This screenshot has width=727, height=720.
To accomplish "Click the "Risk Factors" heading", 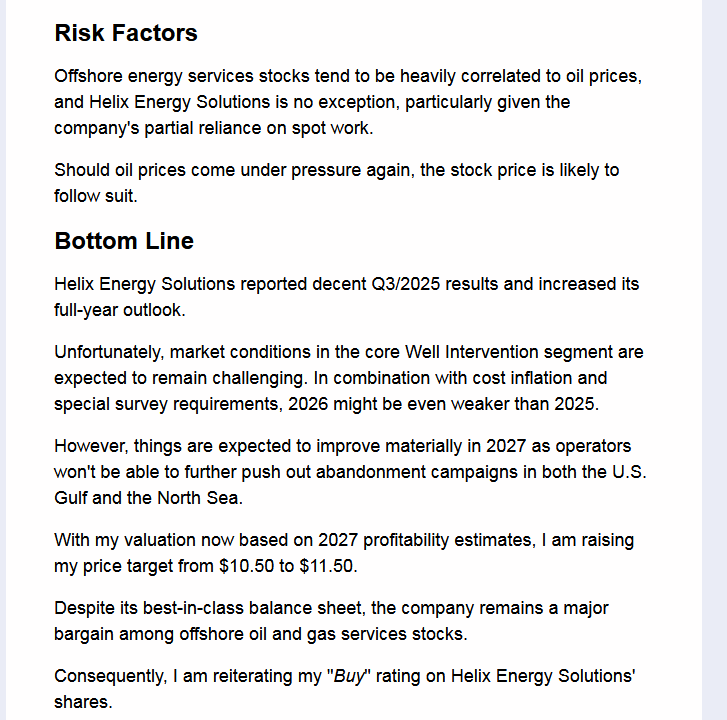I will pos(126,33).
